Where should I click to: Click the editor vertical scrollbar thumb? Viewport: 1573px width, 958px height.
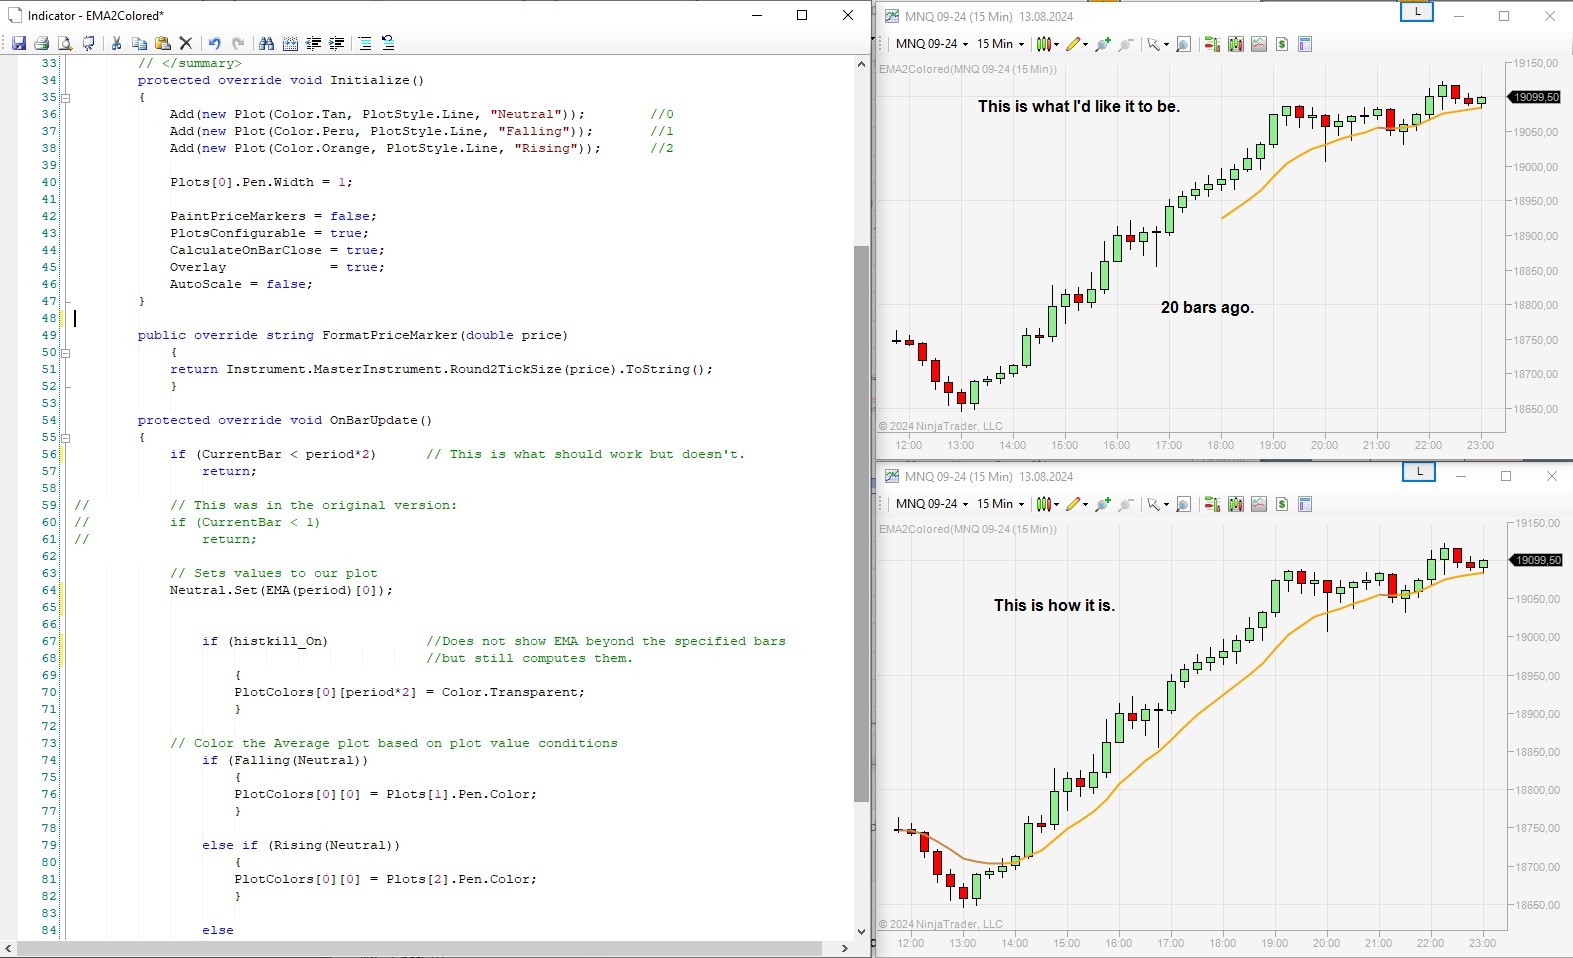pos(861,524)
